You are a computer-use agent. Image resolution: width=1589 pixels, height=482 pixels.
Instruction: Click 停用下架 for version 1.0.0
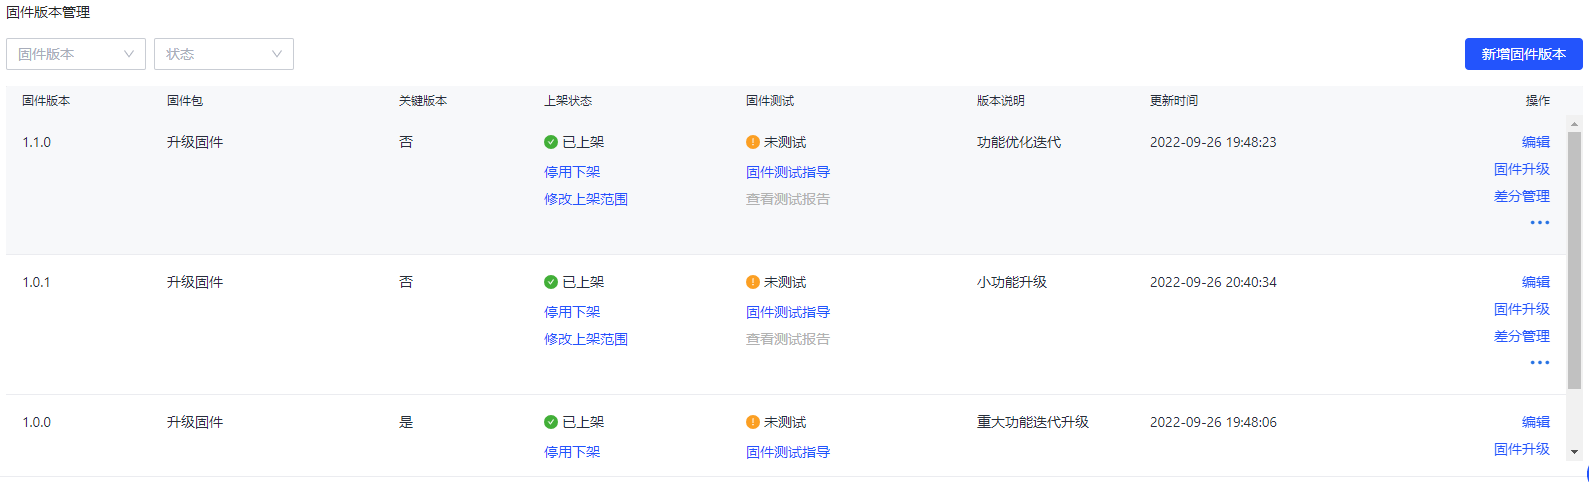click(572, 452)
